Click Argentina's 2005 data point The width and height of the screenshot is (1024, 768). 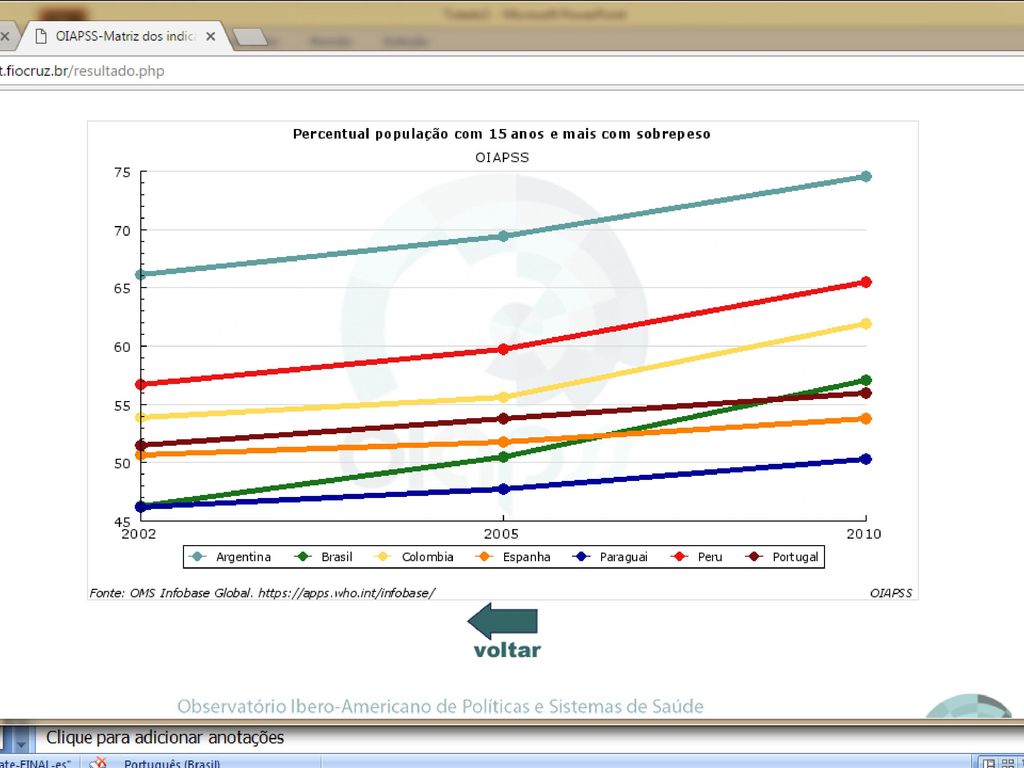tap(504, 236)
